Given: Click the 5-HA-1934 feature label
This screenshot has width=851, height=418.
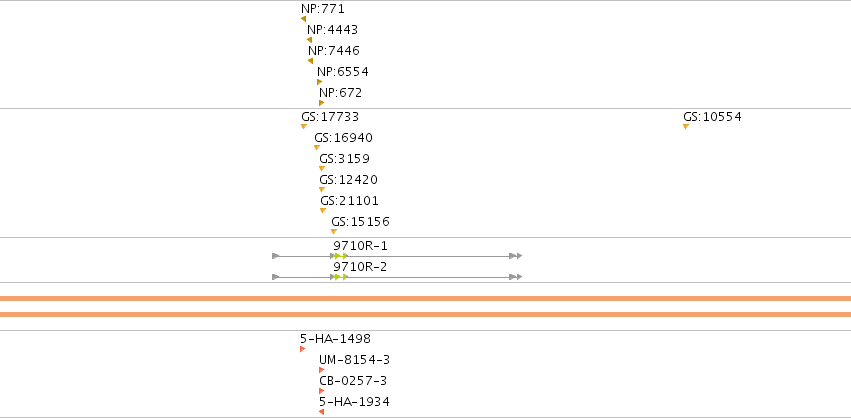Looking at the screenshot, I should point(354,402).
